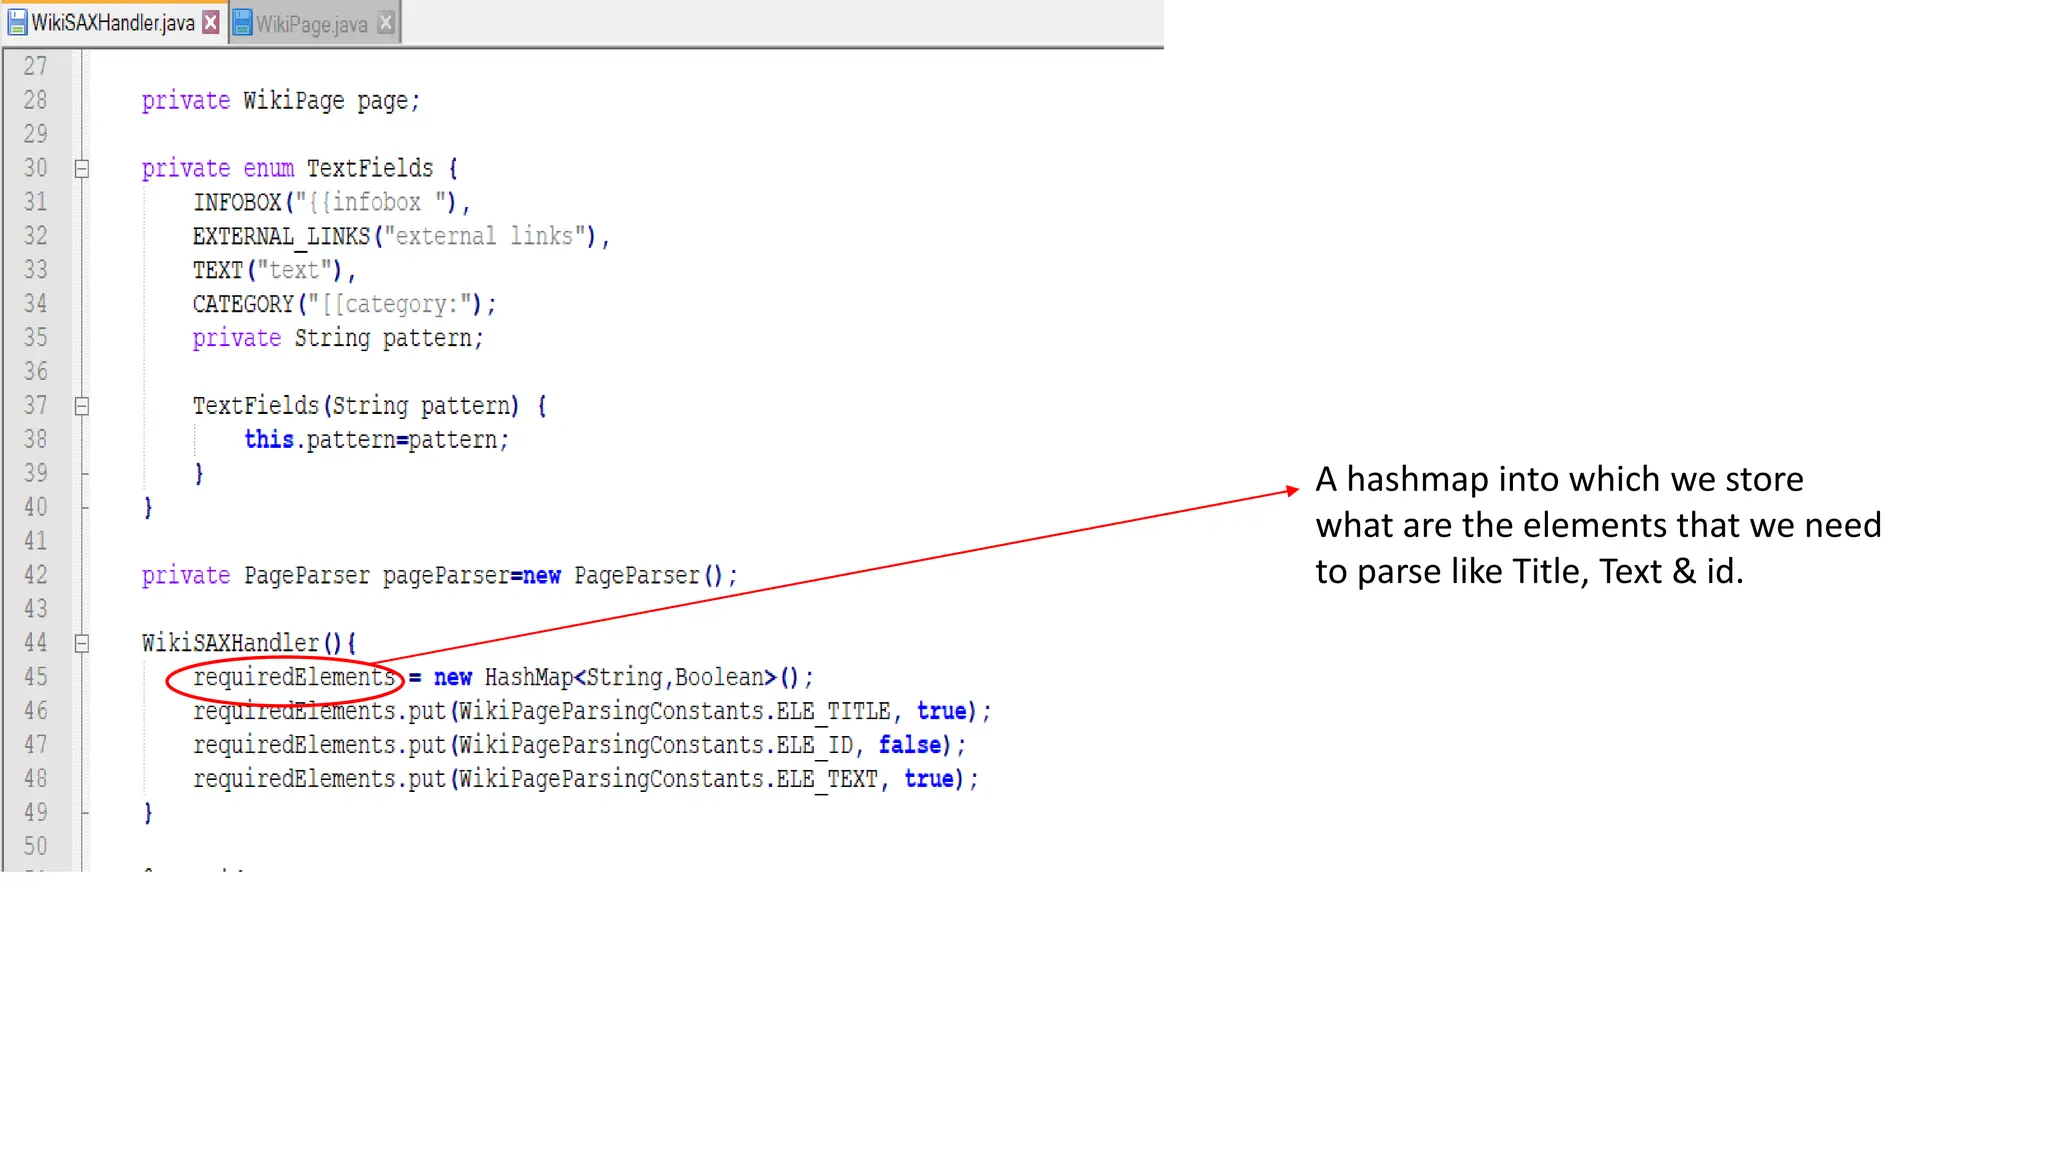
Task: Click 'WikiSAXHandler(){' constructor declaration
Action: click(249, 643)
